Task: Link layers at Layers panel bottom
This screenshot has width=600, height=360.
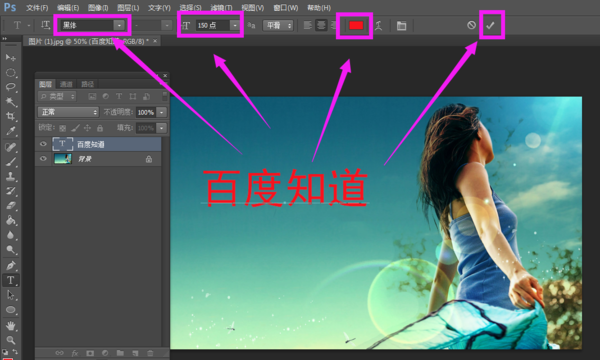Action: coord(59,353)
